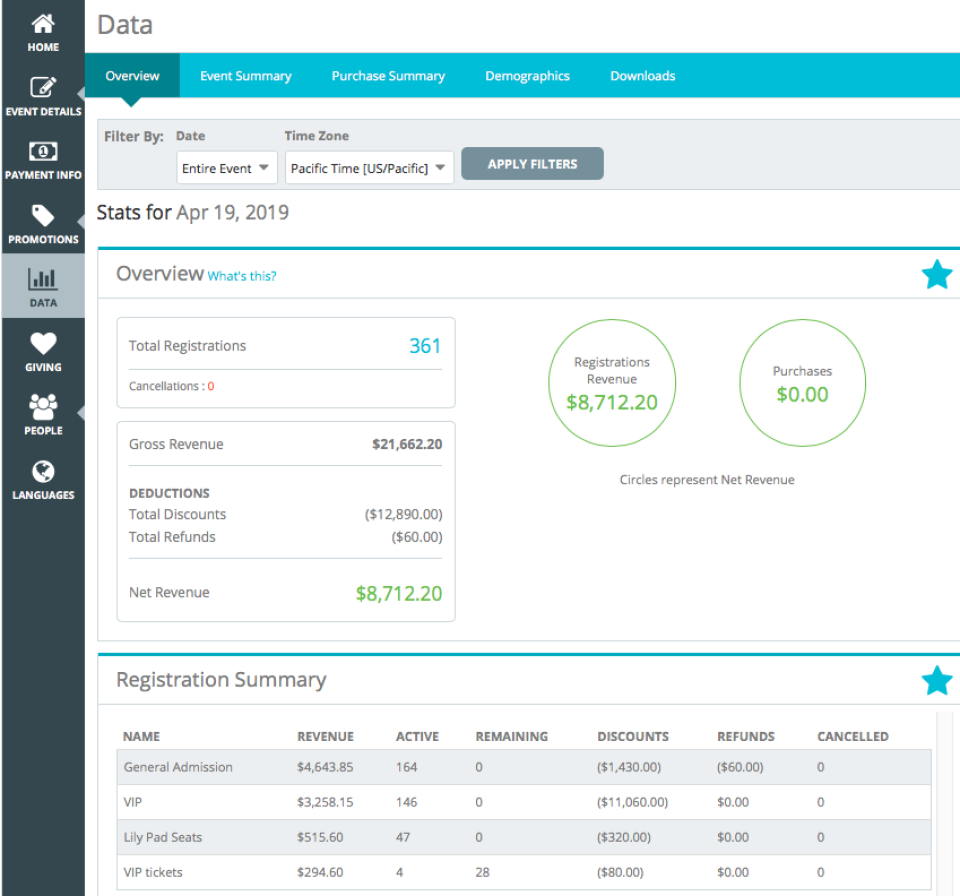Image resolution: width=960 pixels, height=896 pixels.
Task: Switch to the Event Summary tab
Action: [x=246, y=75]
